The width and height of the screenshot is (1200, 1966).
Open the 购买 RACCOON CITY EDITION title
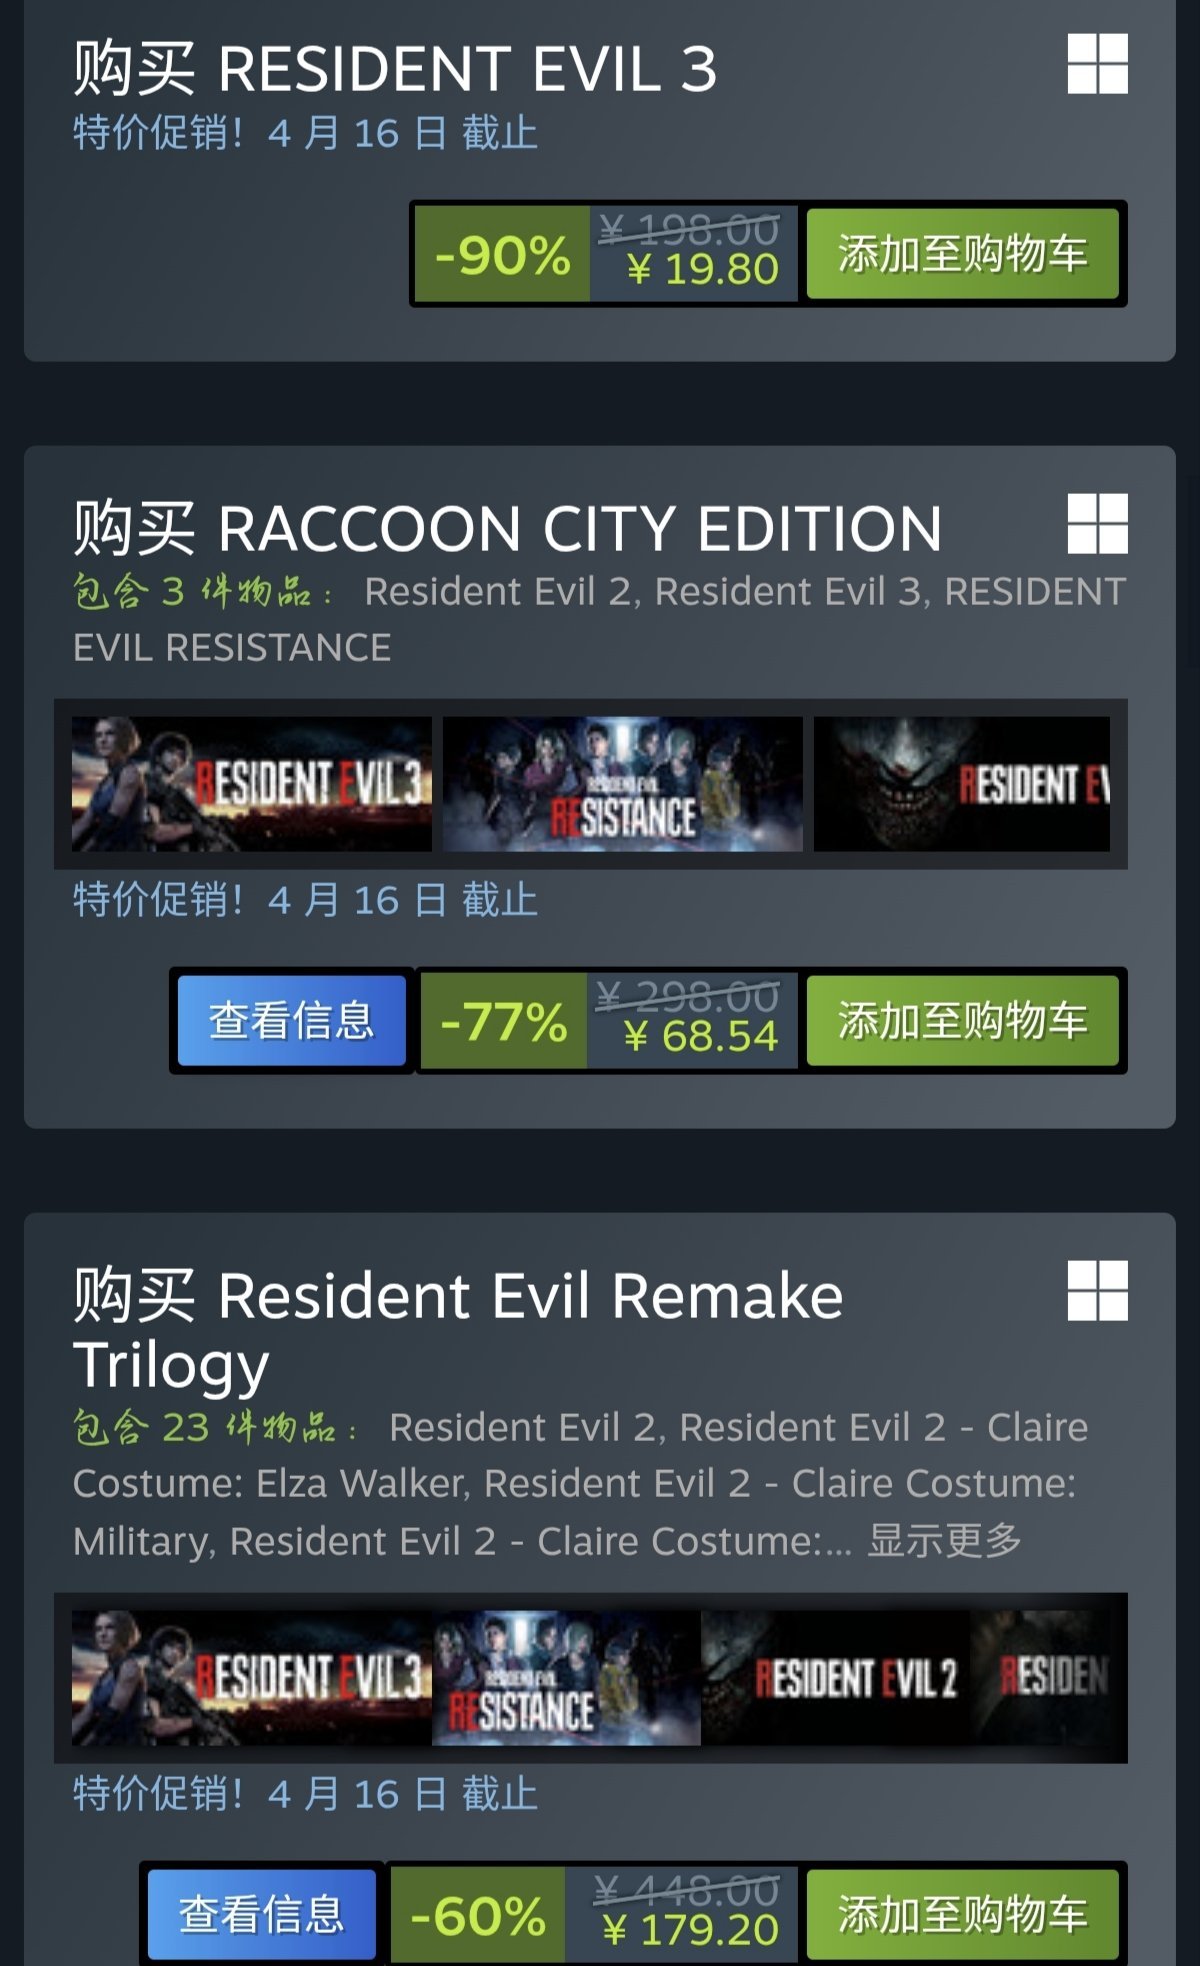tap(507, 528)
